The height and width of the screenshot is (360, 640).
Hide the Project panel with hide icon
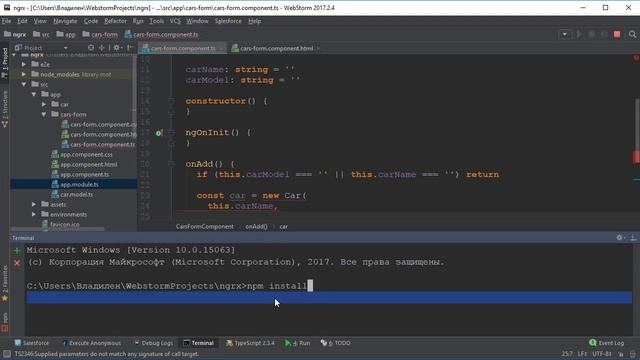tap(130, 48)
